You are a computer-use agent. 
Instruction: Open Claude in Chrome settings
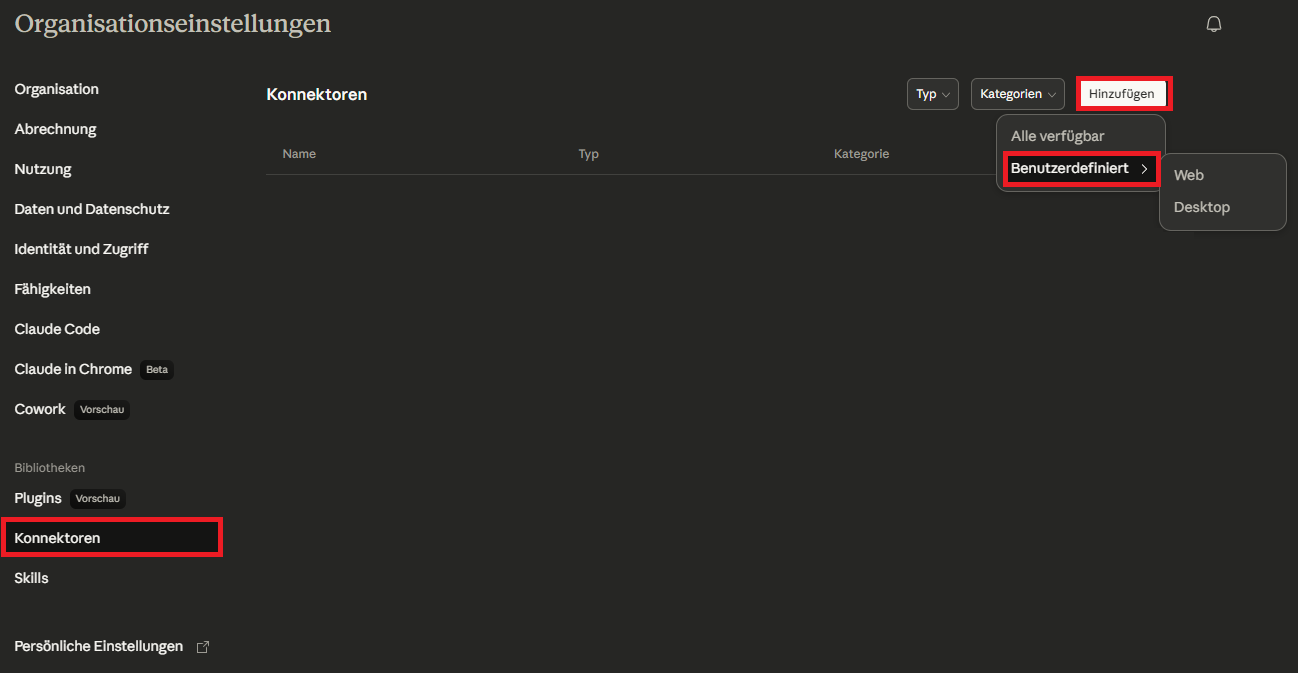pos(73,369)
